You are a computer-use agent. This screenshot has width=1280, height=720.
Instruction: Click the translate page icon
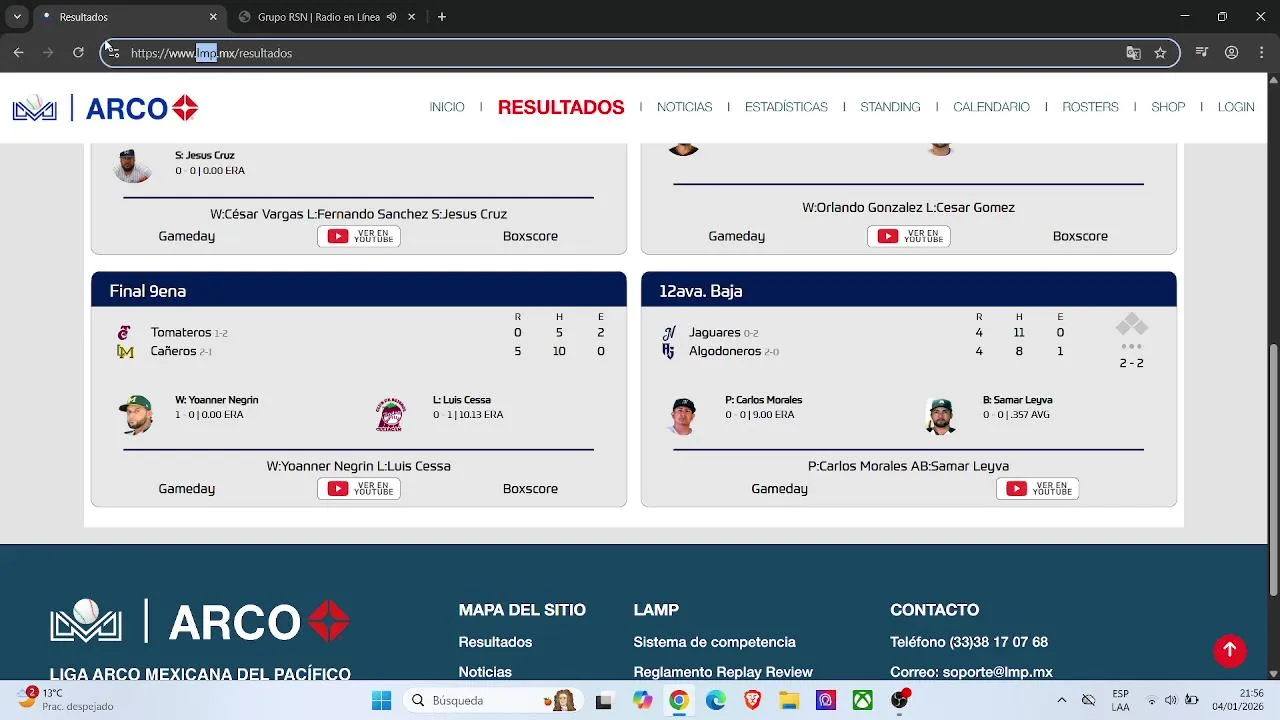pyautogui.click(x=1133, y=53)
